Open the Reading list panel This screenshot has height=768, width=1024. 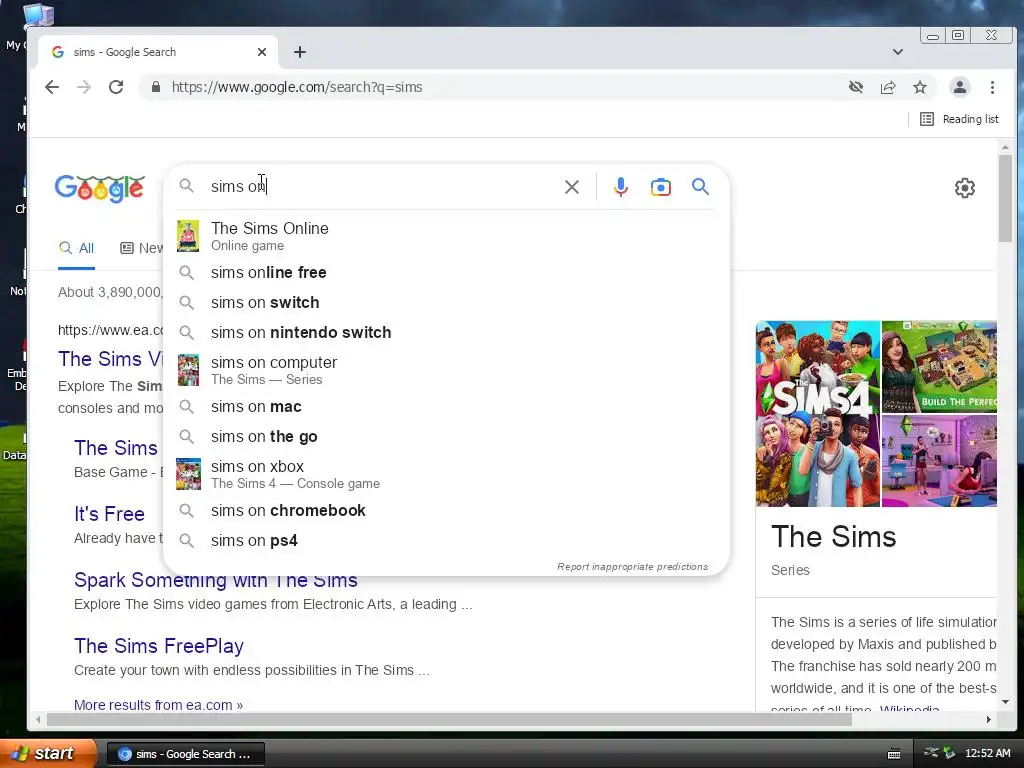tap(959, 119)
